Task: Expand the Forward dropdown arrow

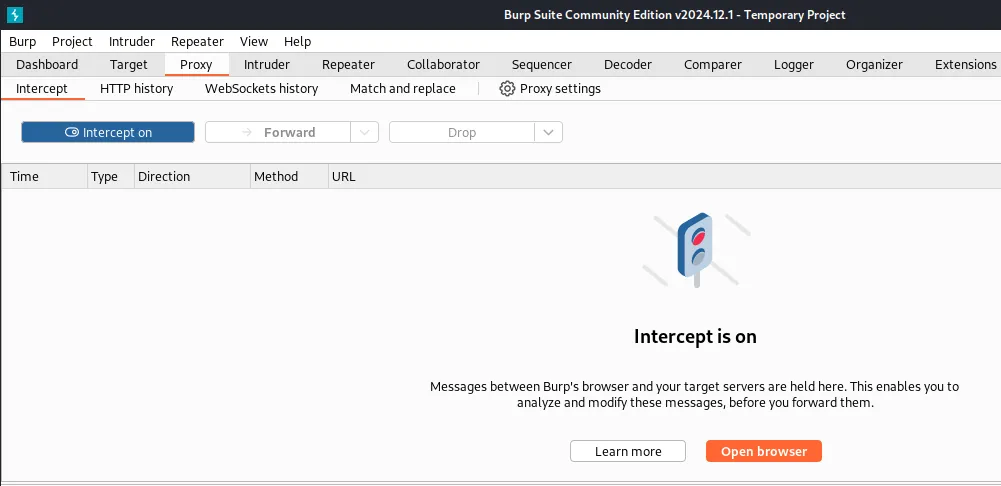Action: click(365, 132)
